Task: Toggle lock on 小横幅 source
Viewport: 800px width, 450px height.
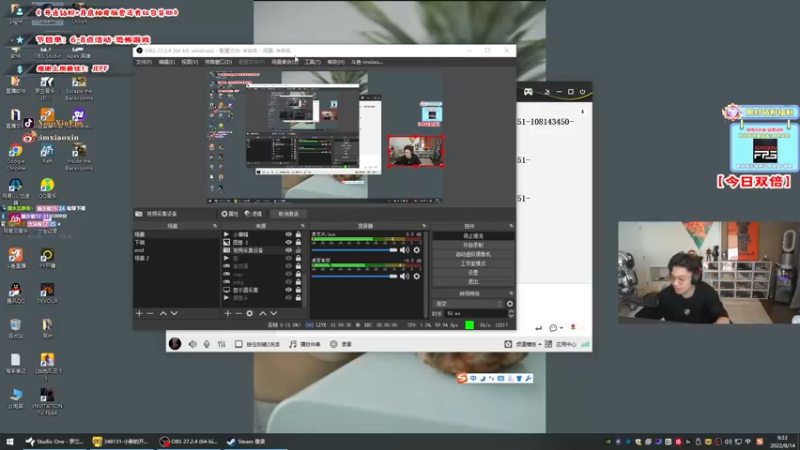Action: click(x=298, y=235)
